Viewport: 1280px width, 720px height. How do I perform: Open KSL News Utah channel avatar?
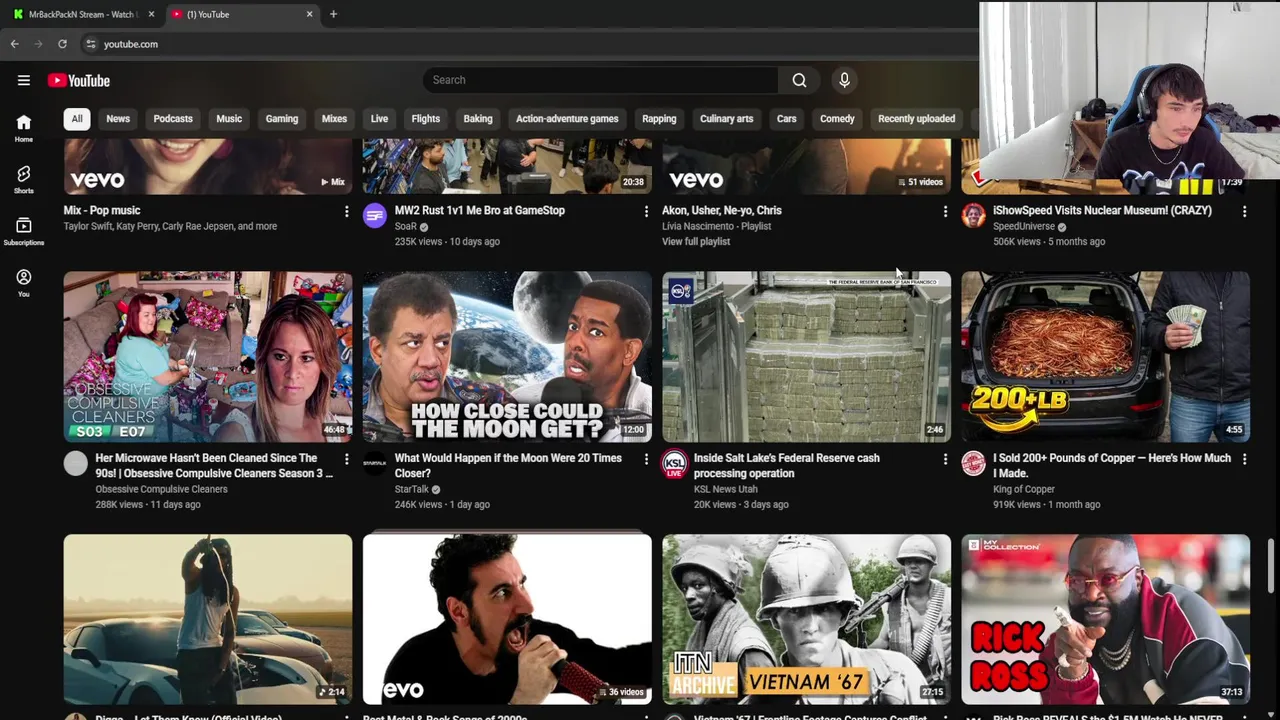[x=675, y=463]
